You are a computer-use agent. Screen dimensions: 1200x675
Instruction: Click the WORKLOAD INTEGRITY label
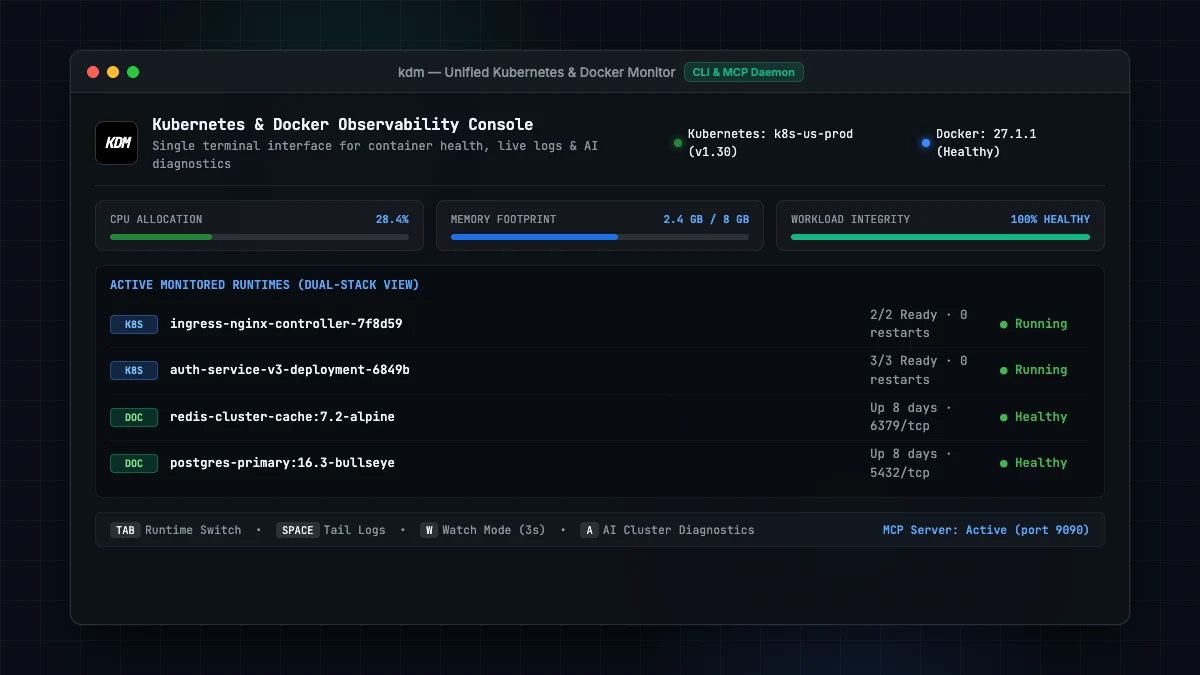point(850,219)
